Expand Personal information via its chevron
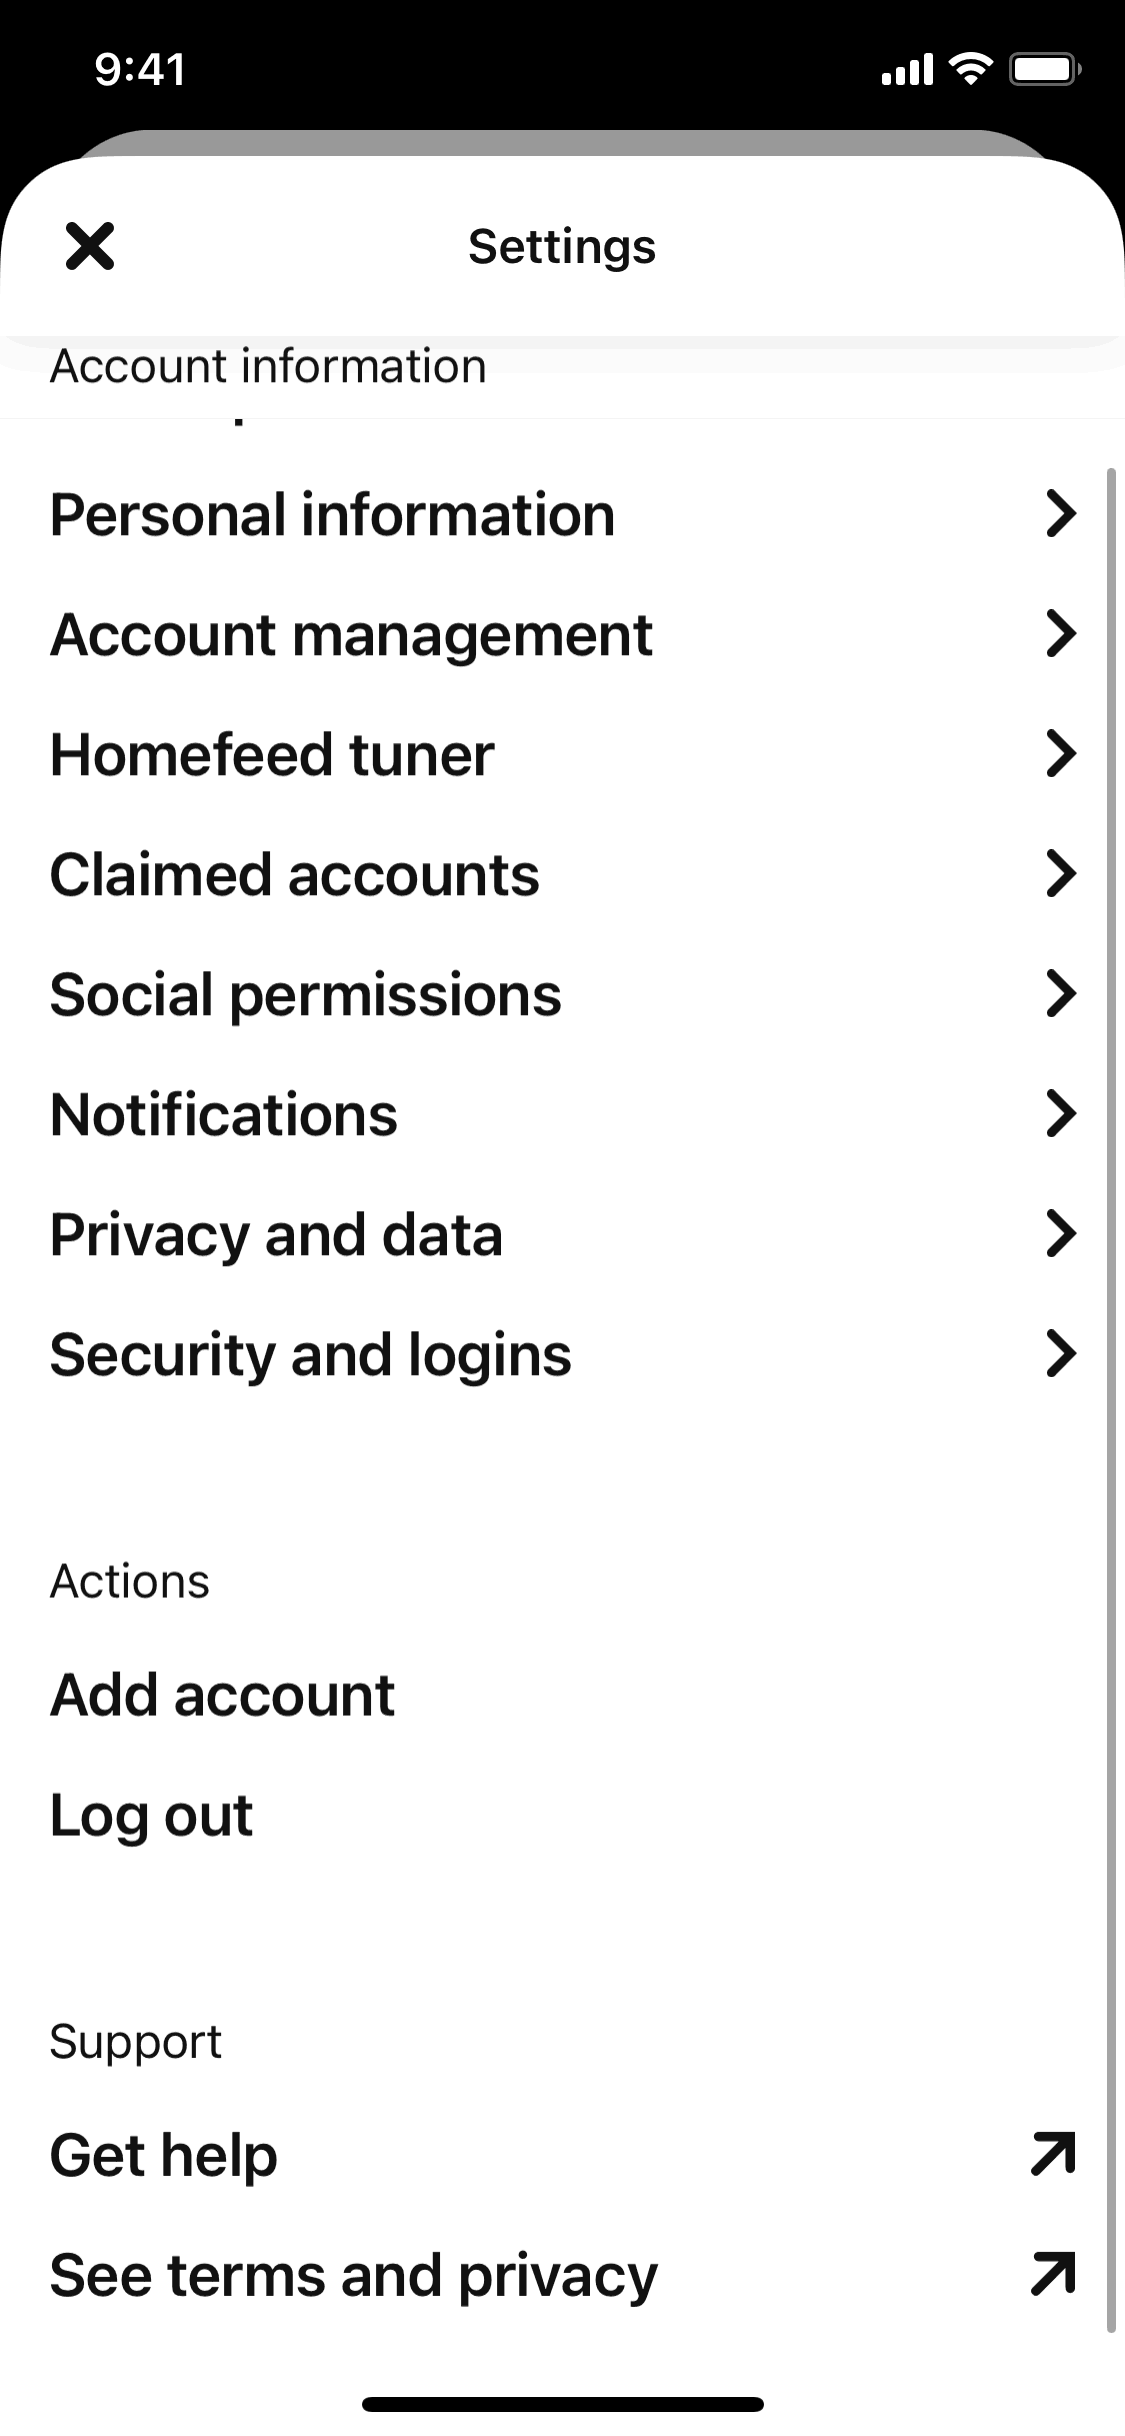The height and width of the screenshot is (2436, 1125). [x=1060, y=514]
